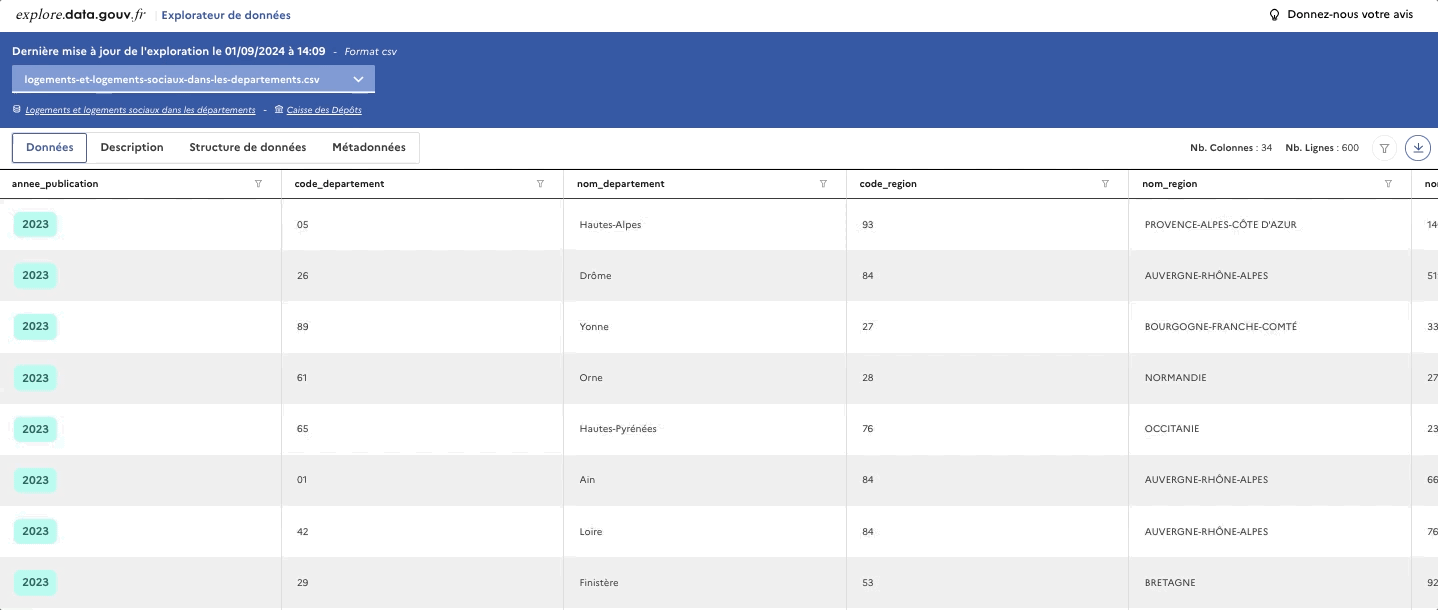Select the Données tab
Image resolution: width=1438 pixels, height=610 pixels.
pos(50,147)
